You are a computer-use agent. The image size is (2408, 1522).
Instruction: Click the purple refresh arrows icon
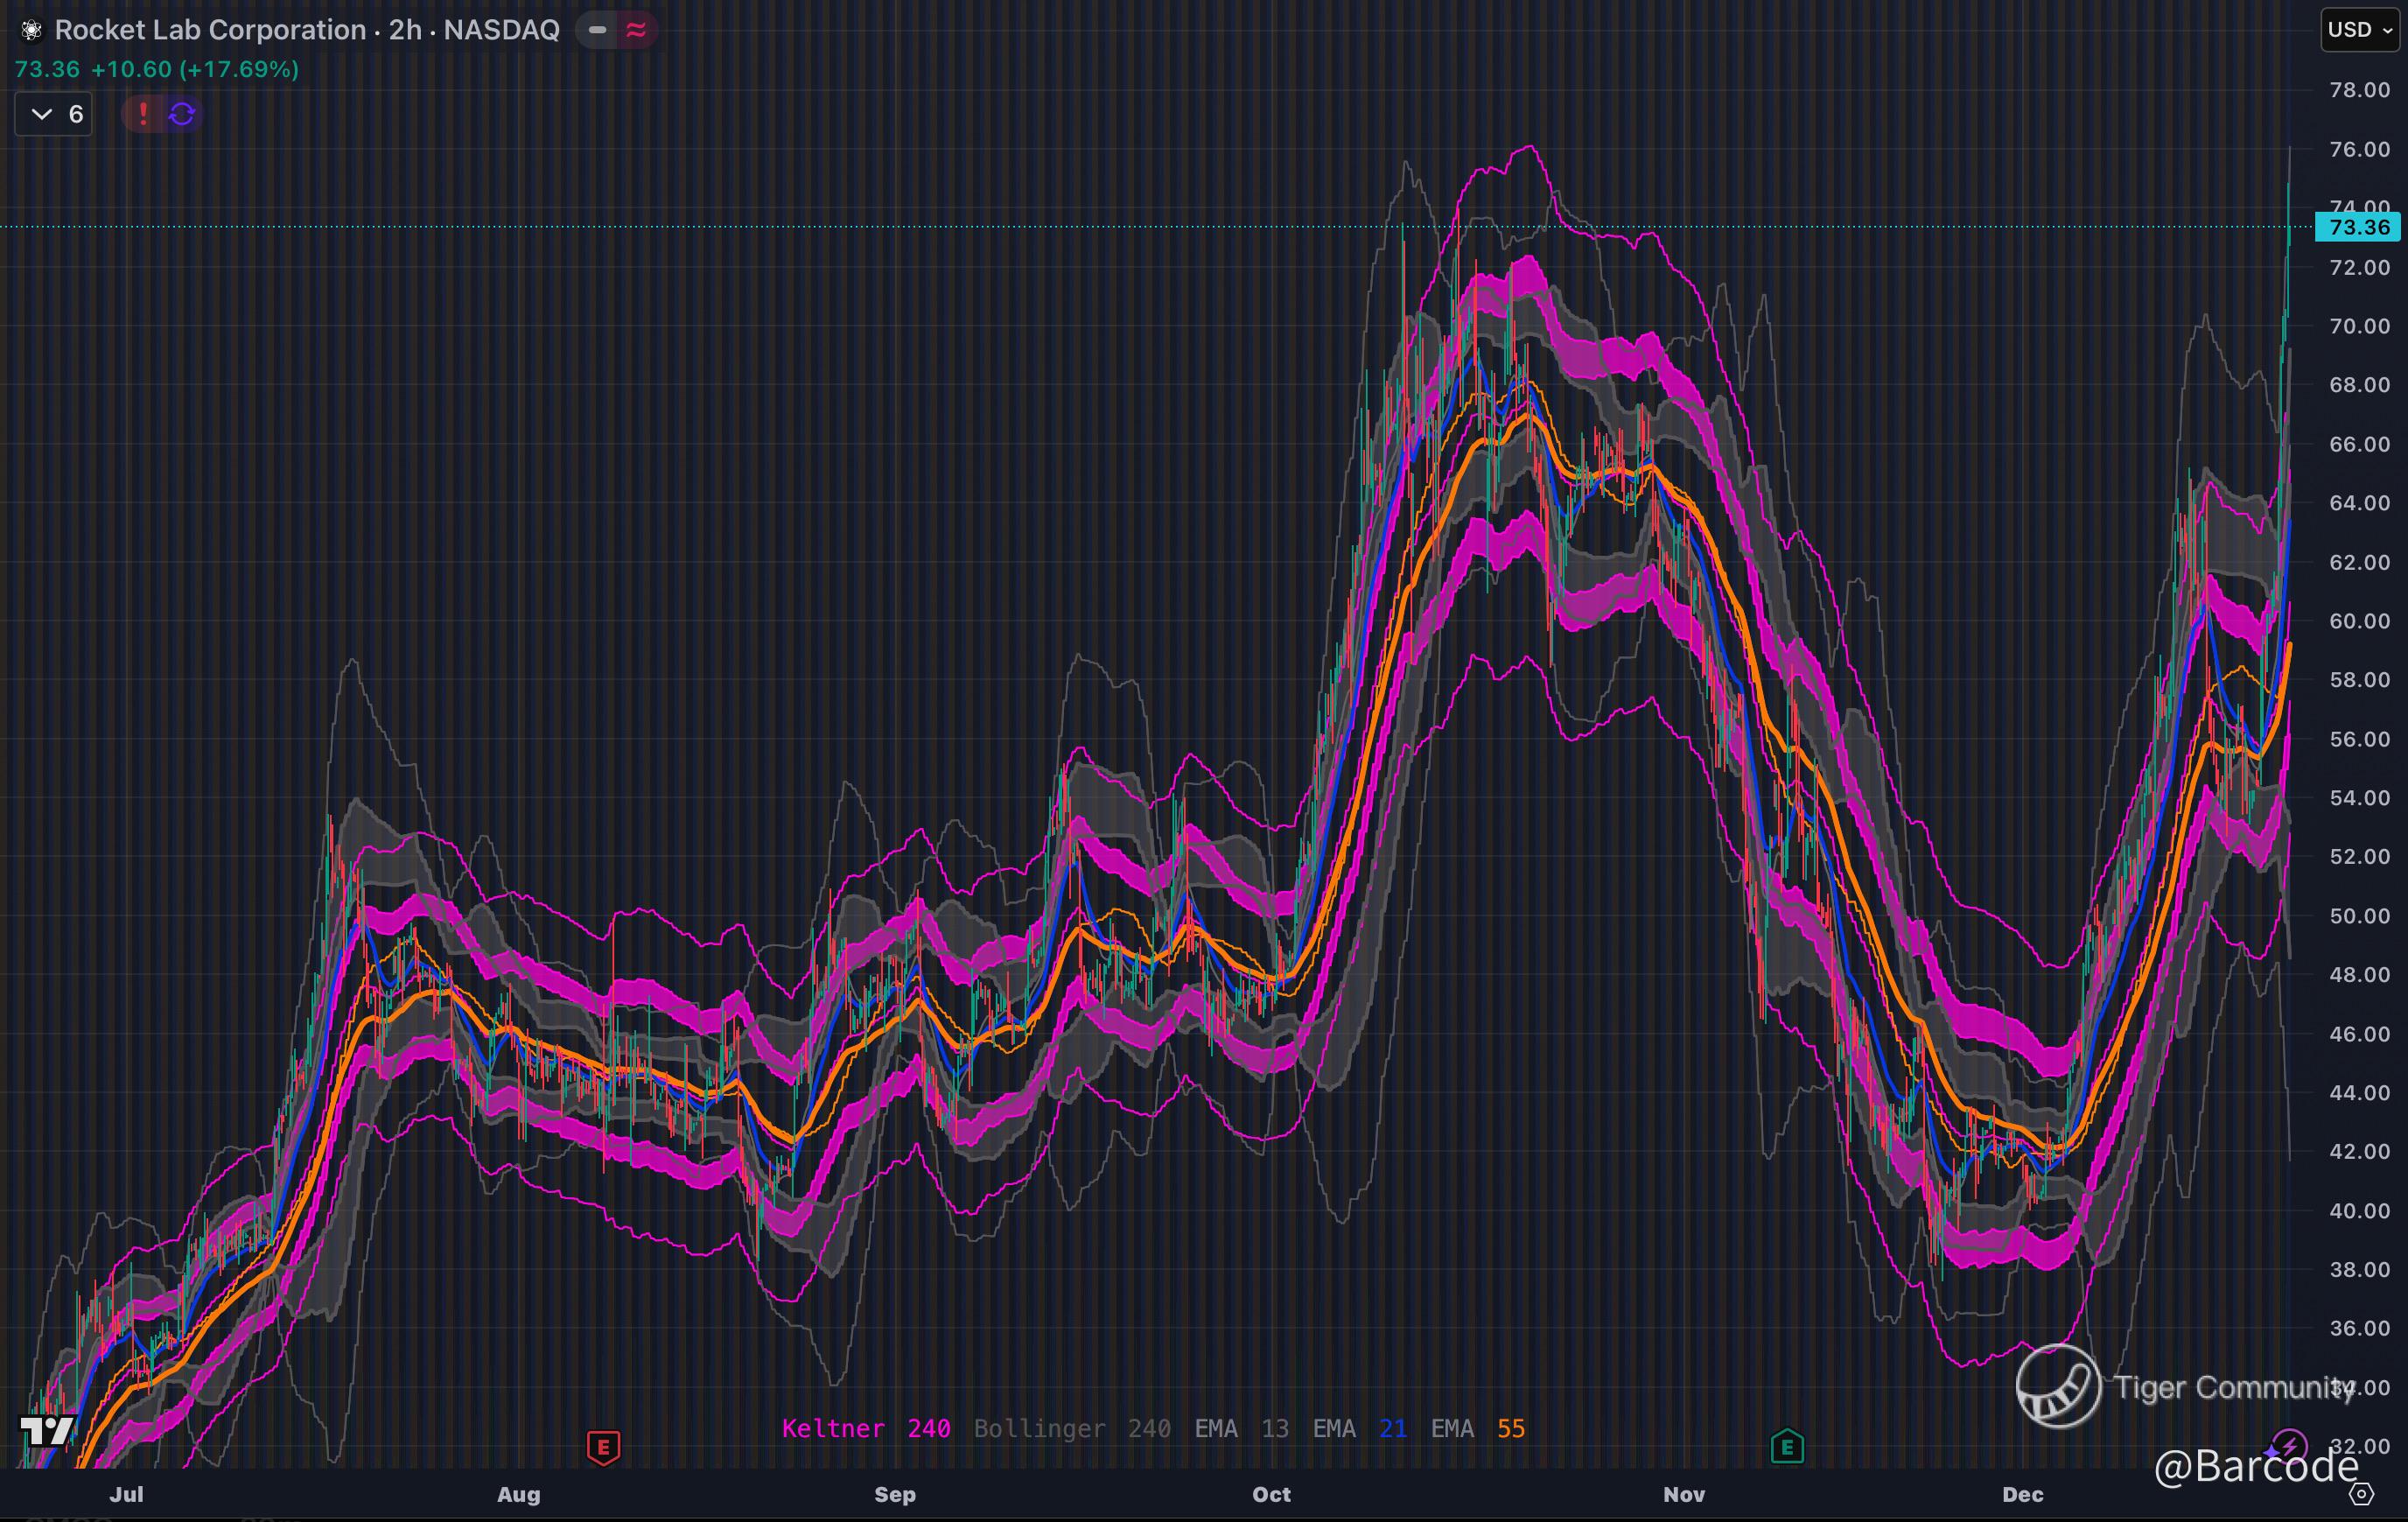[182, 114]
